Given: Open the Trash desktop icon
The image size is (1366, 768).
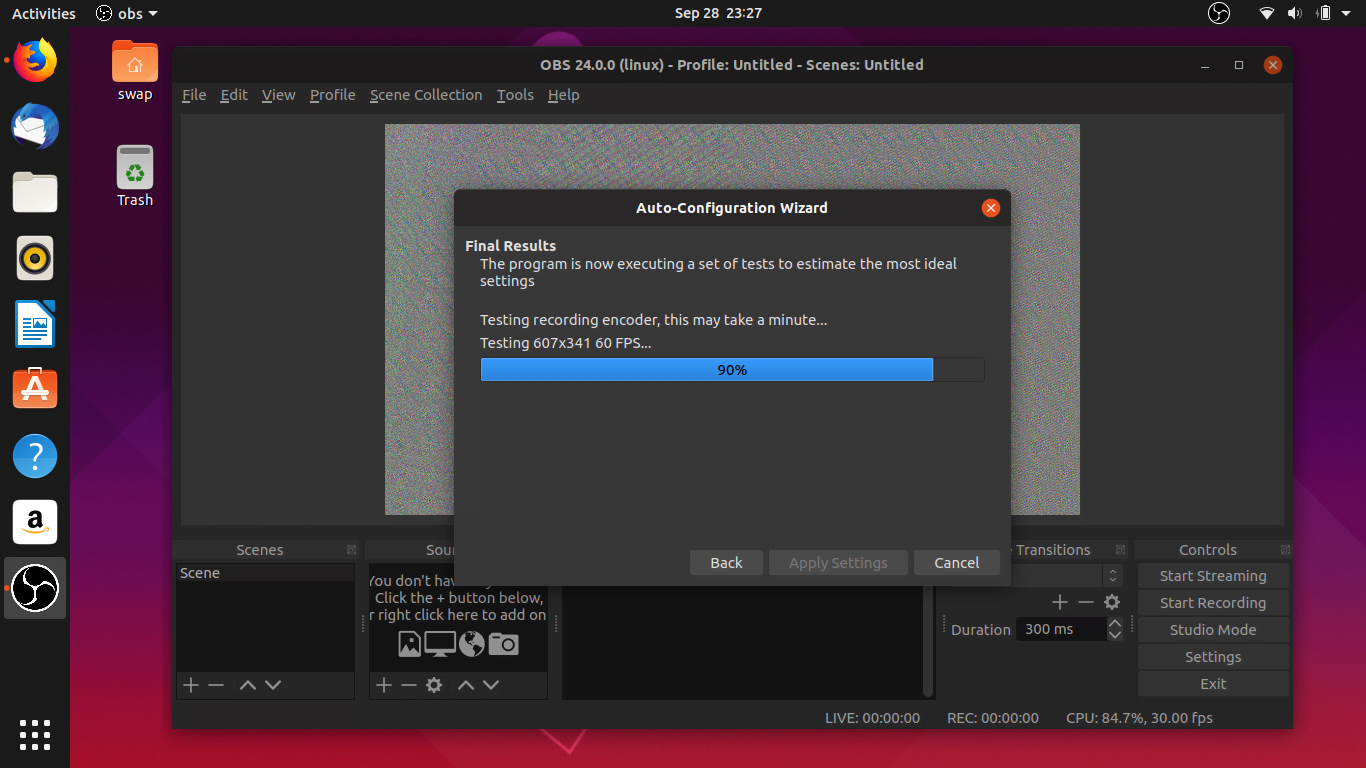Looking at the screenshot, I should tap(135, 176).
